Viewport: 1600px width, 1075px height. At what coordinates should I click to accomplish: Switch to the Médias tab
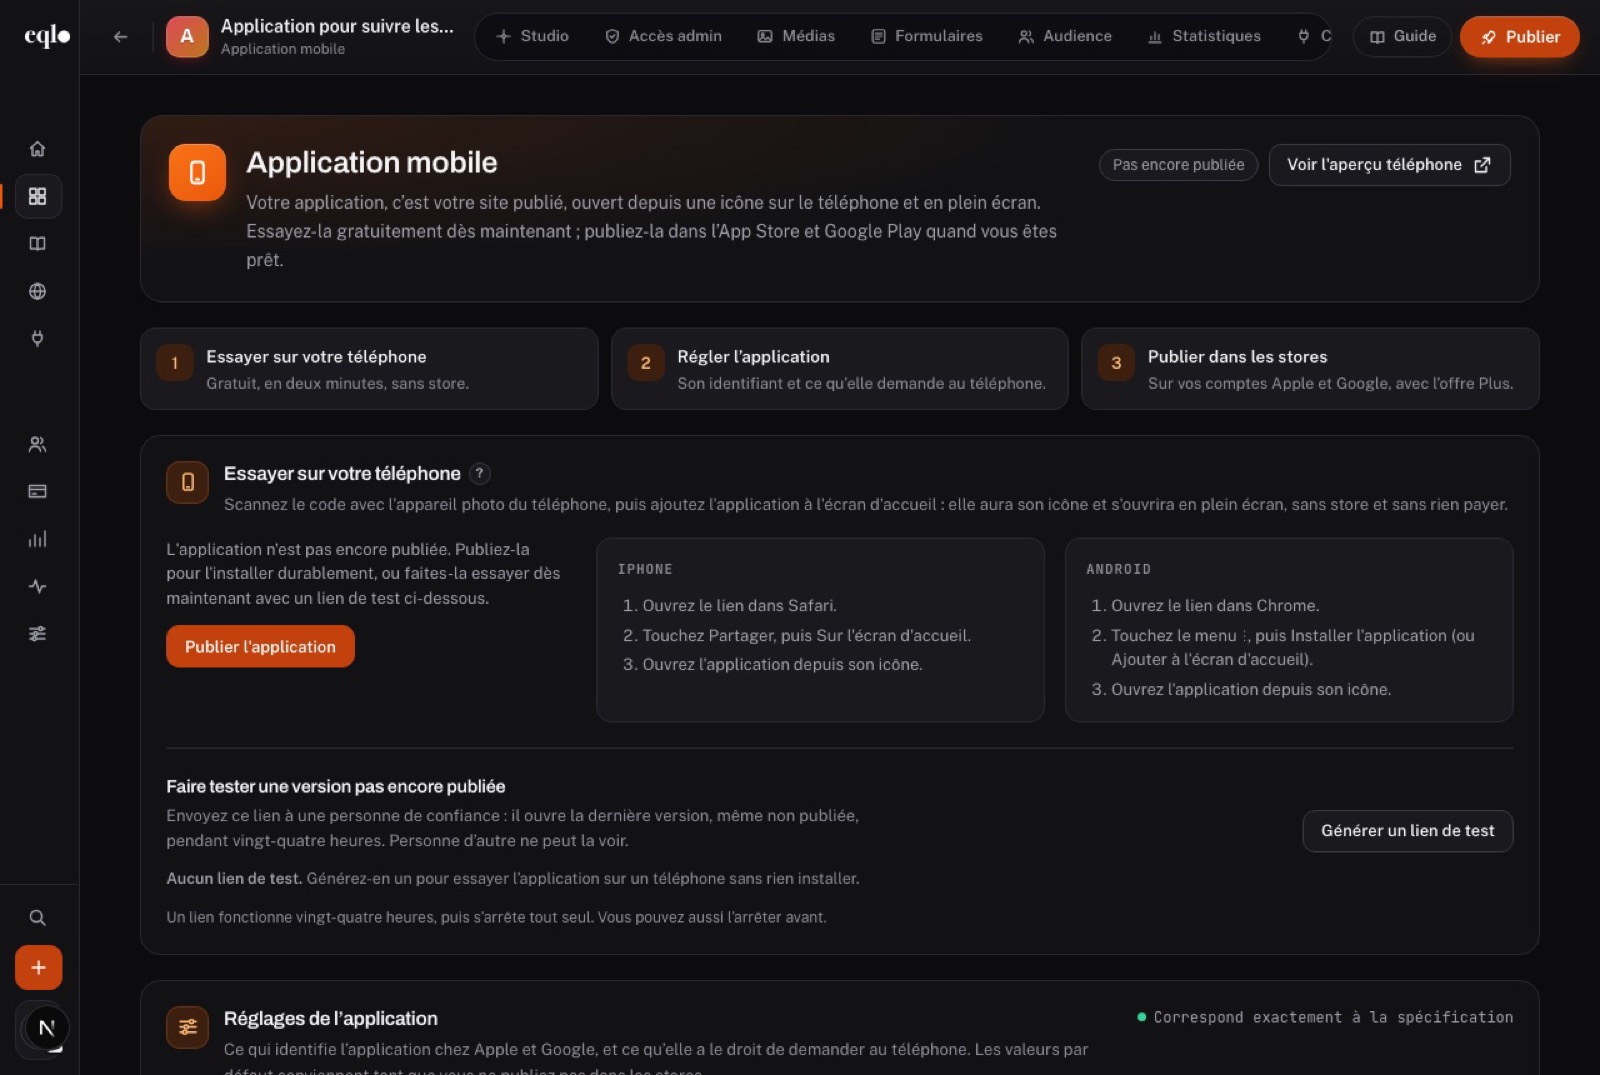click(796, 37)
